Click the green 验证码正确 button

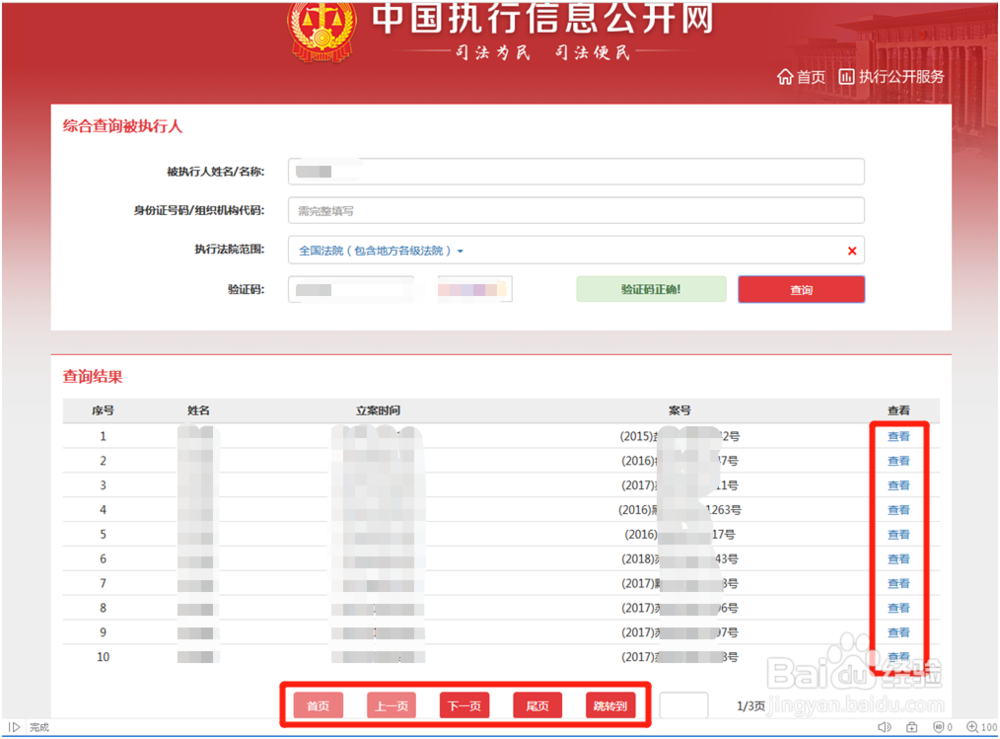point(651,289)
